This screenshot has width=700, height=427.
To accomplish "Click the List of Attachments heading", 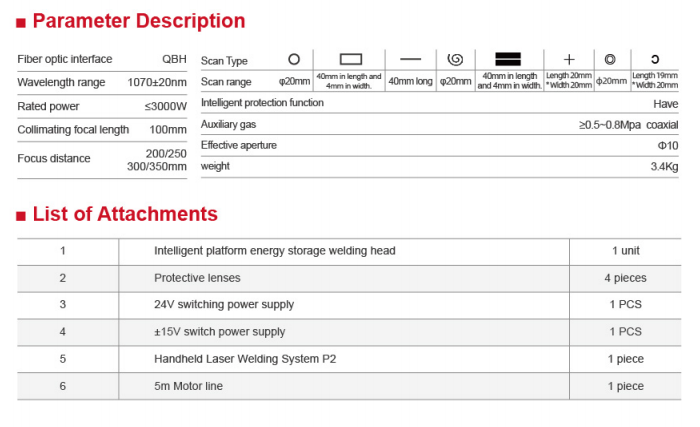I will click(125, 214).
